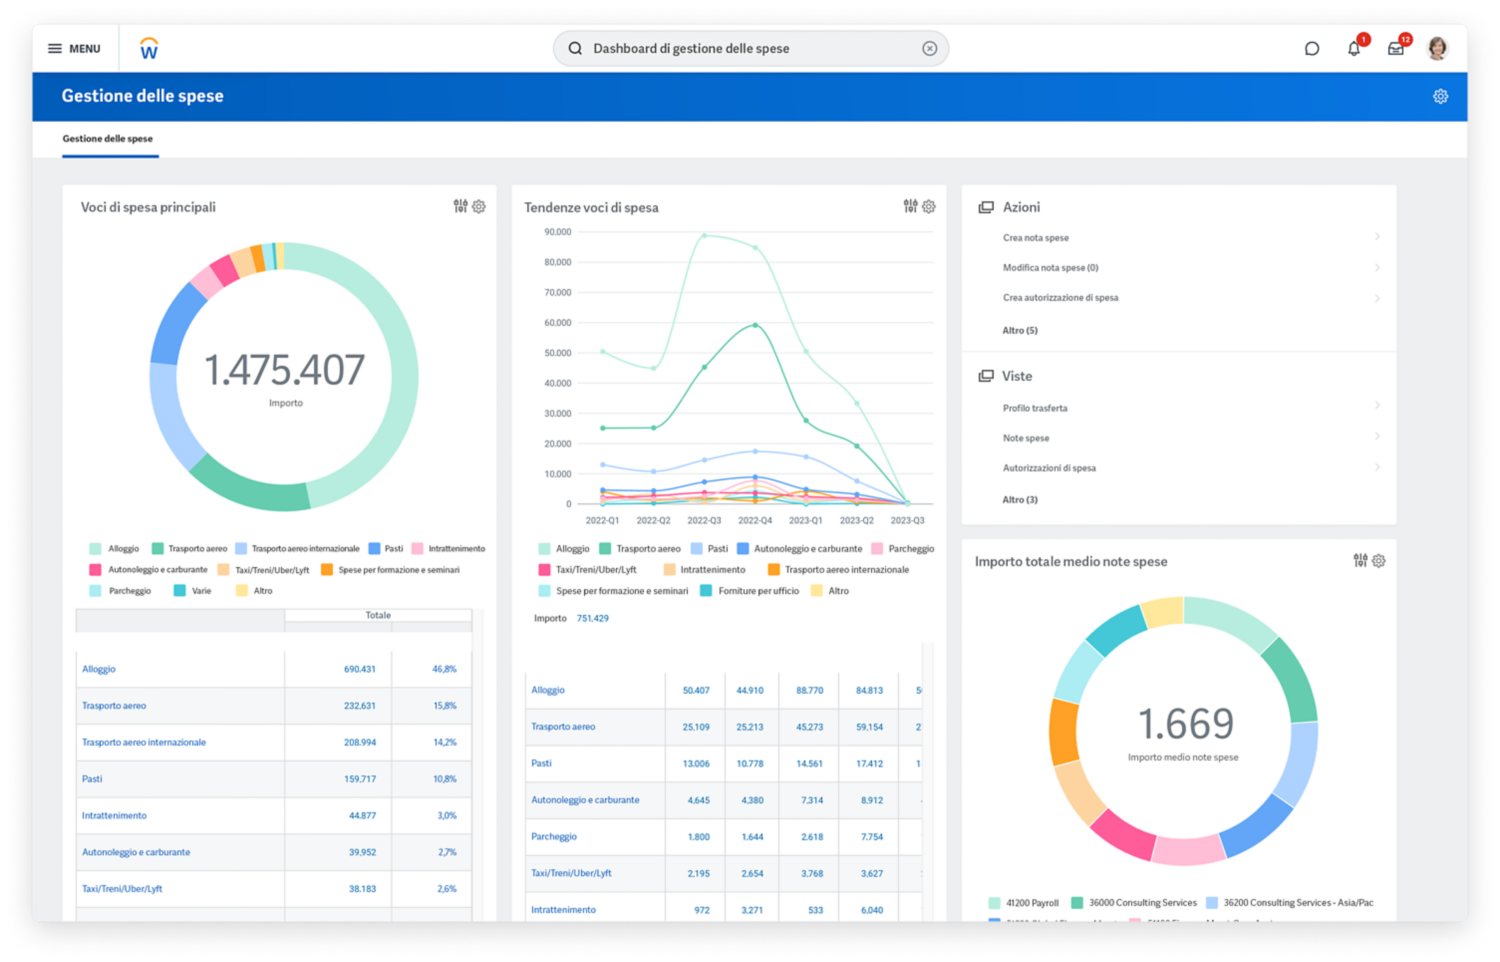1500x962 pixels.
Task: Select the Gestione delle spese tab
Action: (108, 139)
